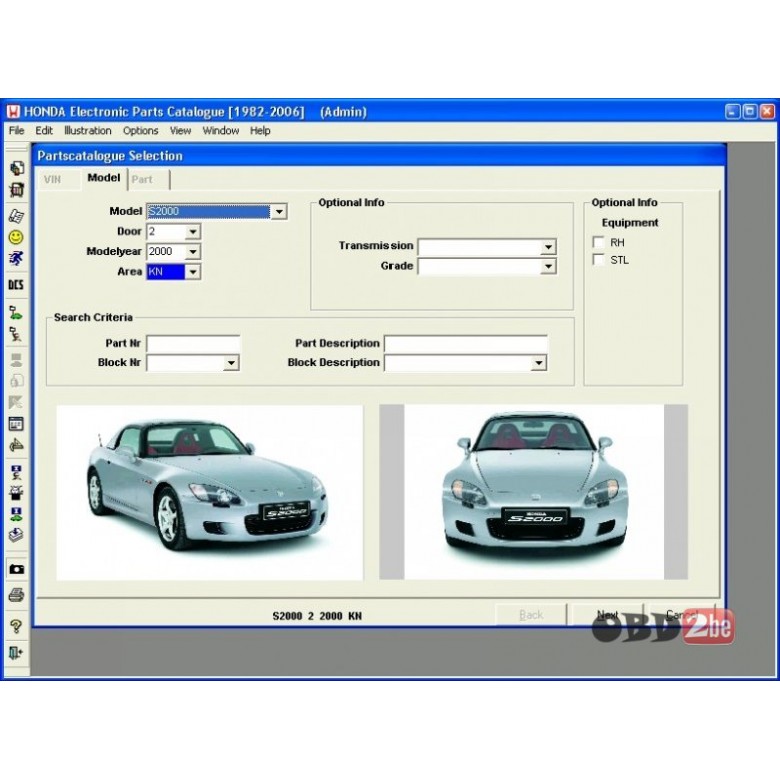Click the flag with green car icon
Viewport: 780px width, 780px height.
pyautogui.click(x=16, y=312)
